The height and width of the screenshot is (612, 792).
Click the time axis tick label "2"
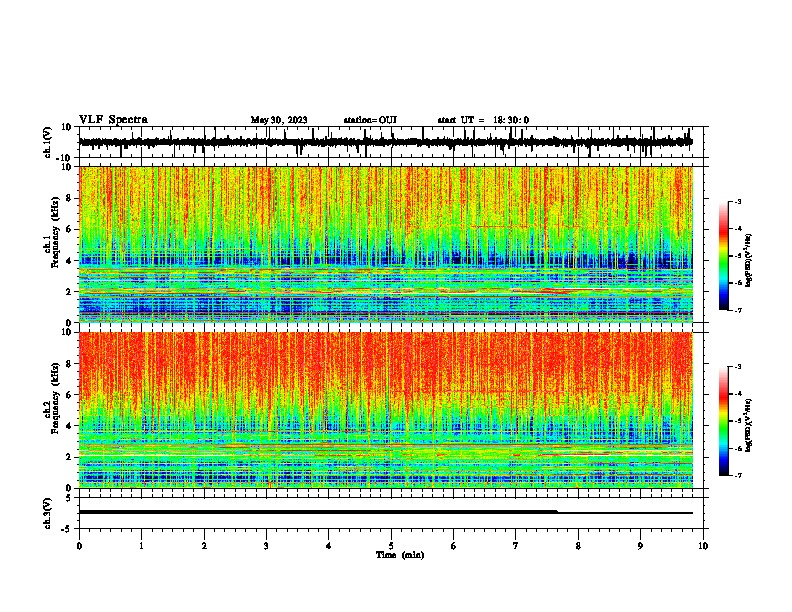[x=204, y=546]
